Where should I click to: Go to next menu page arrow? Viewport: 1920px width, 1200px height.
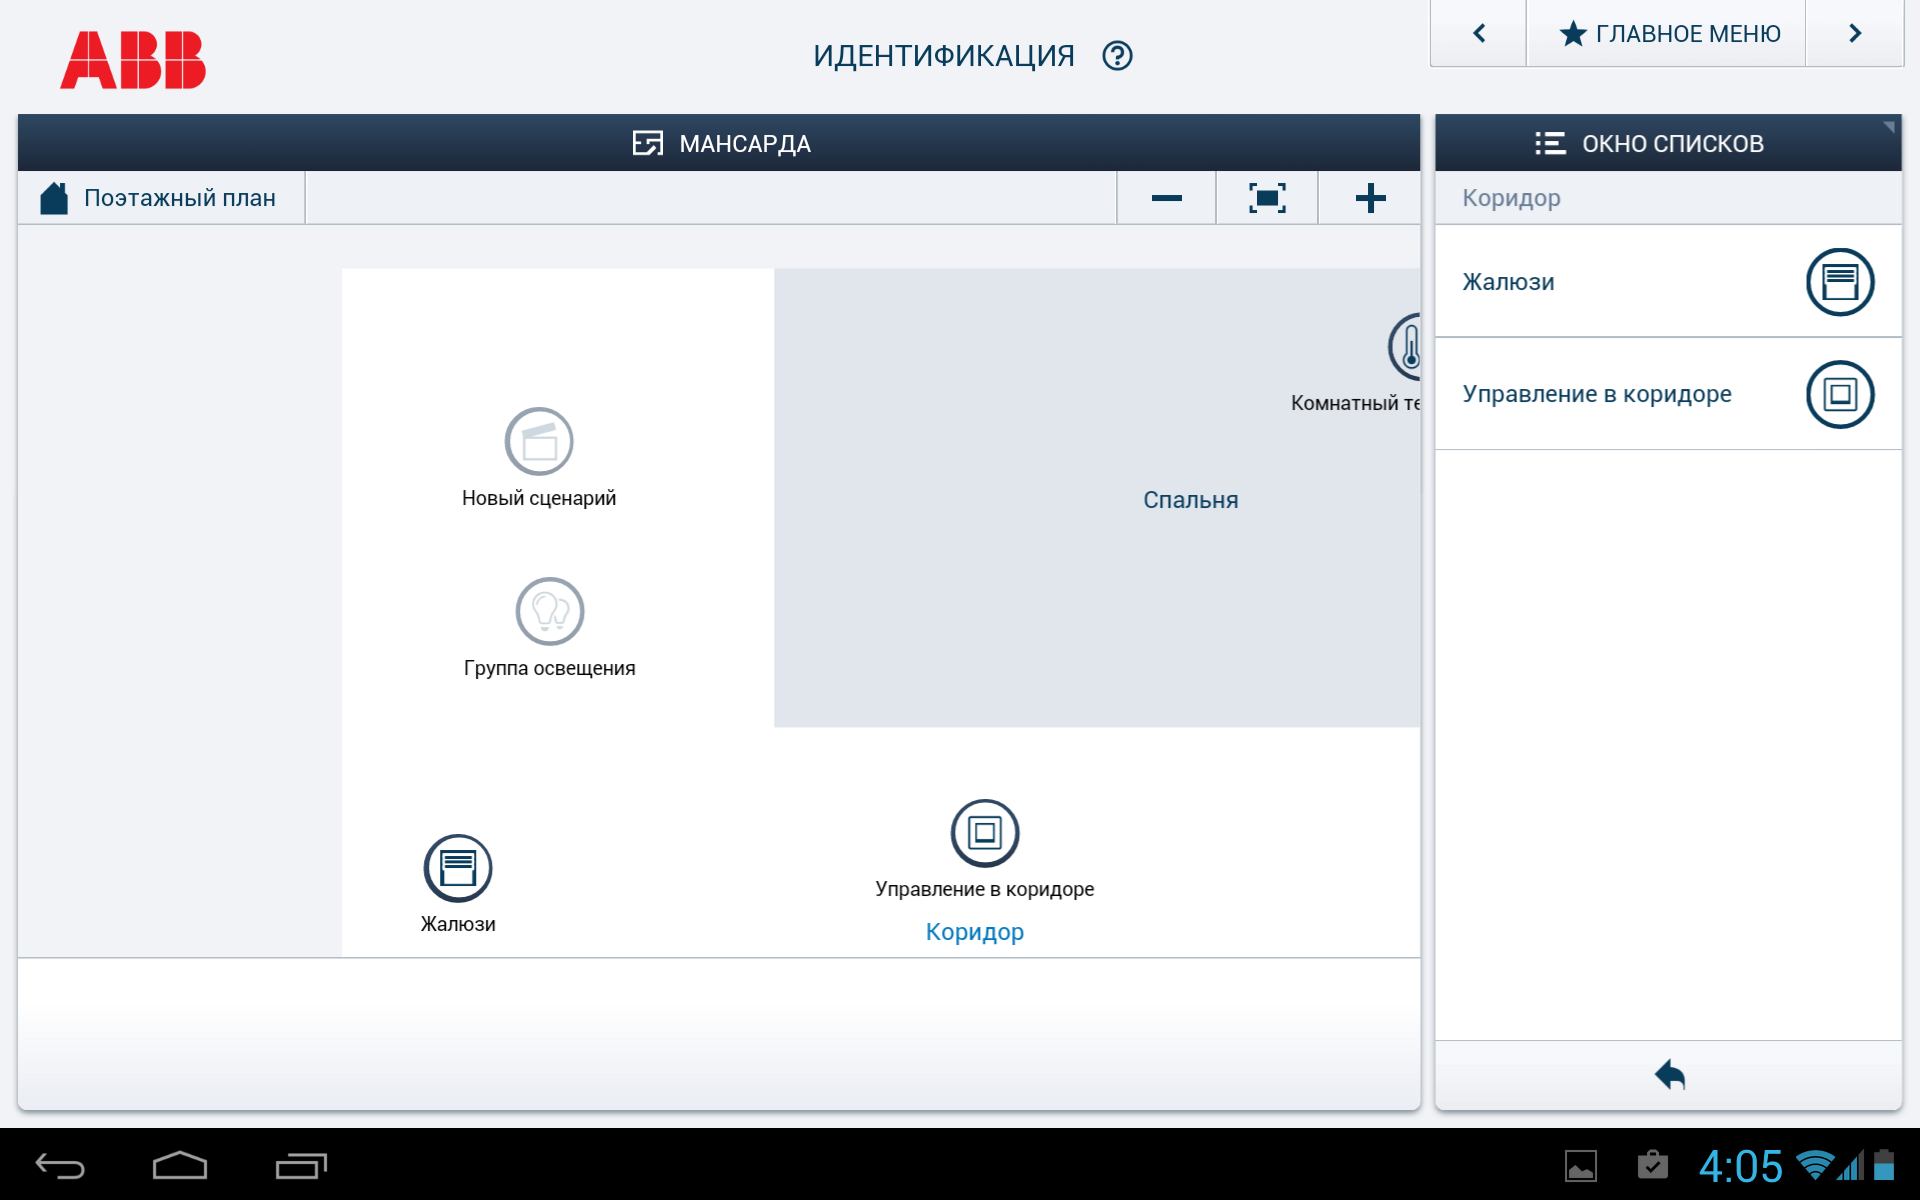(x=1855, y=34)
